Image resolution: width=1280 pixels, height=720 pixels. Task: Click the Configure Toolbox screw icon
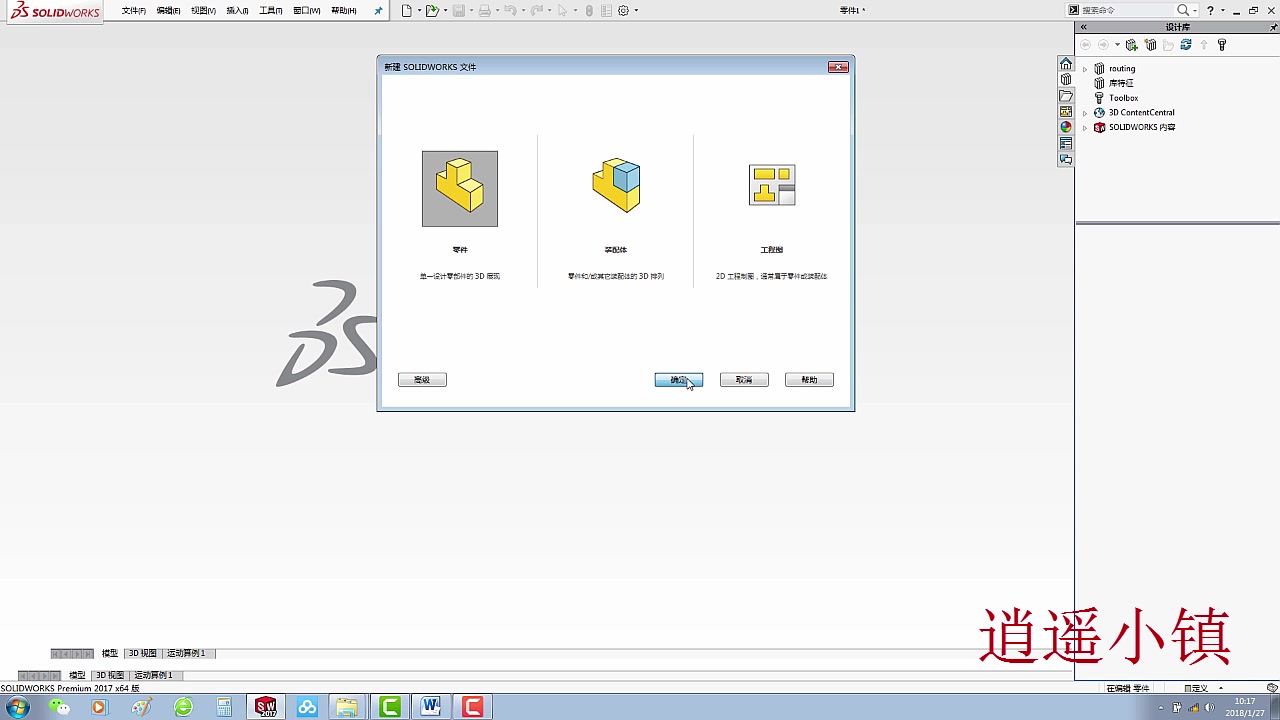click(x=1222, y=45)
